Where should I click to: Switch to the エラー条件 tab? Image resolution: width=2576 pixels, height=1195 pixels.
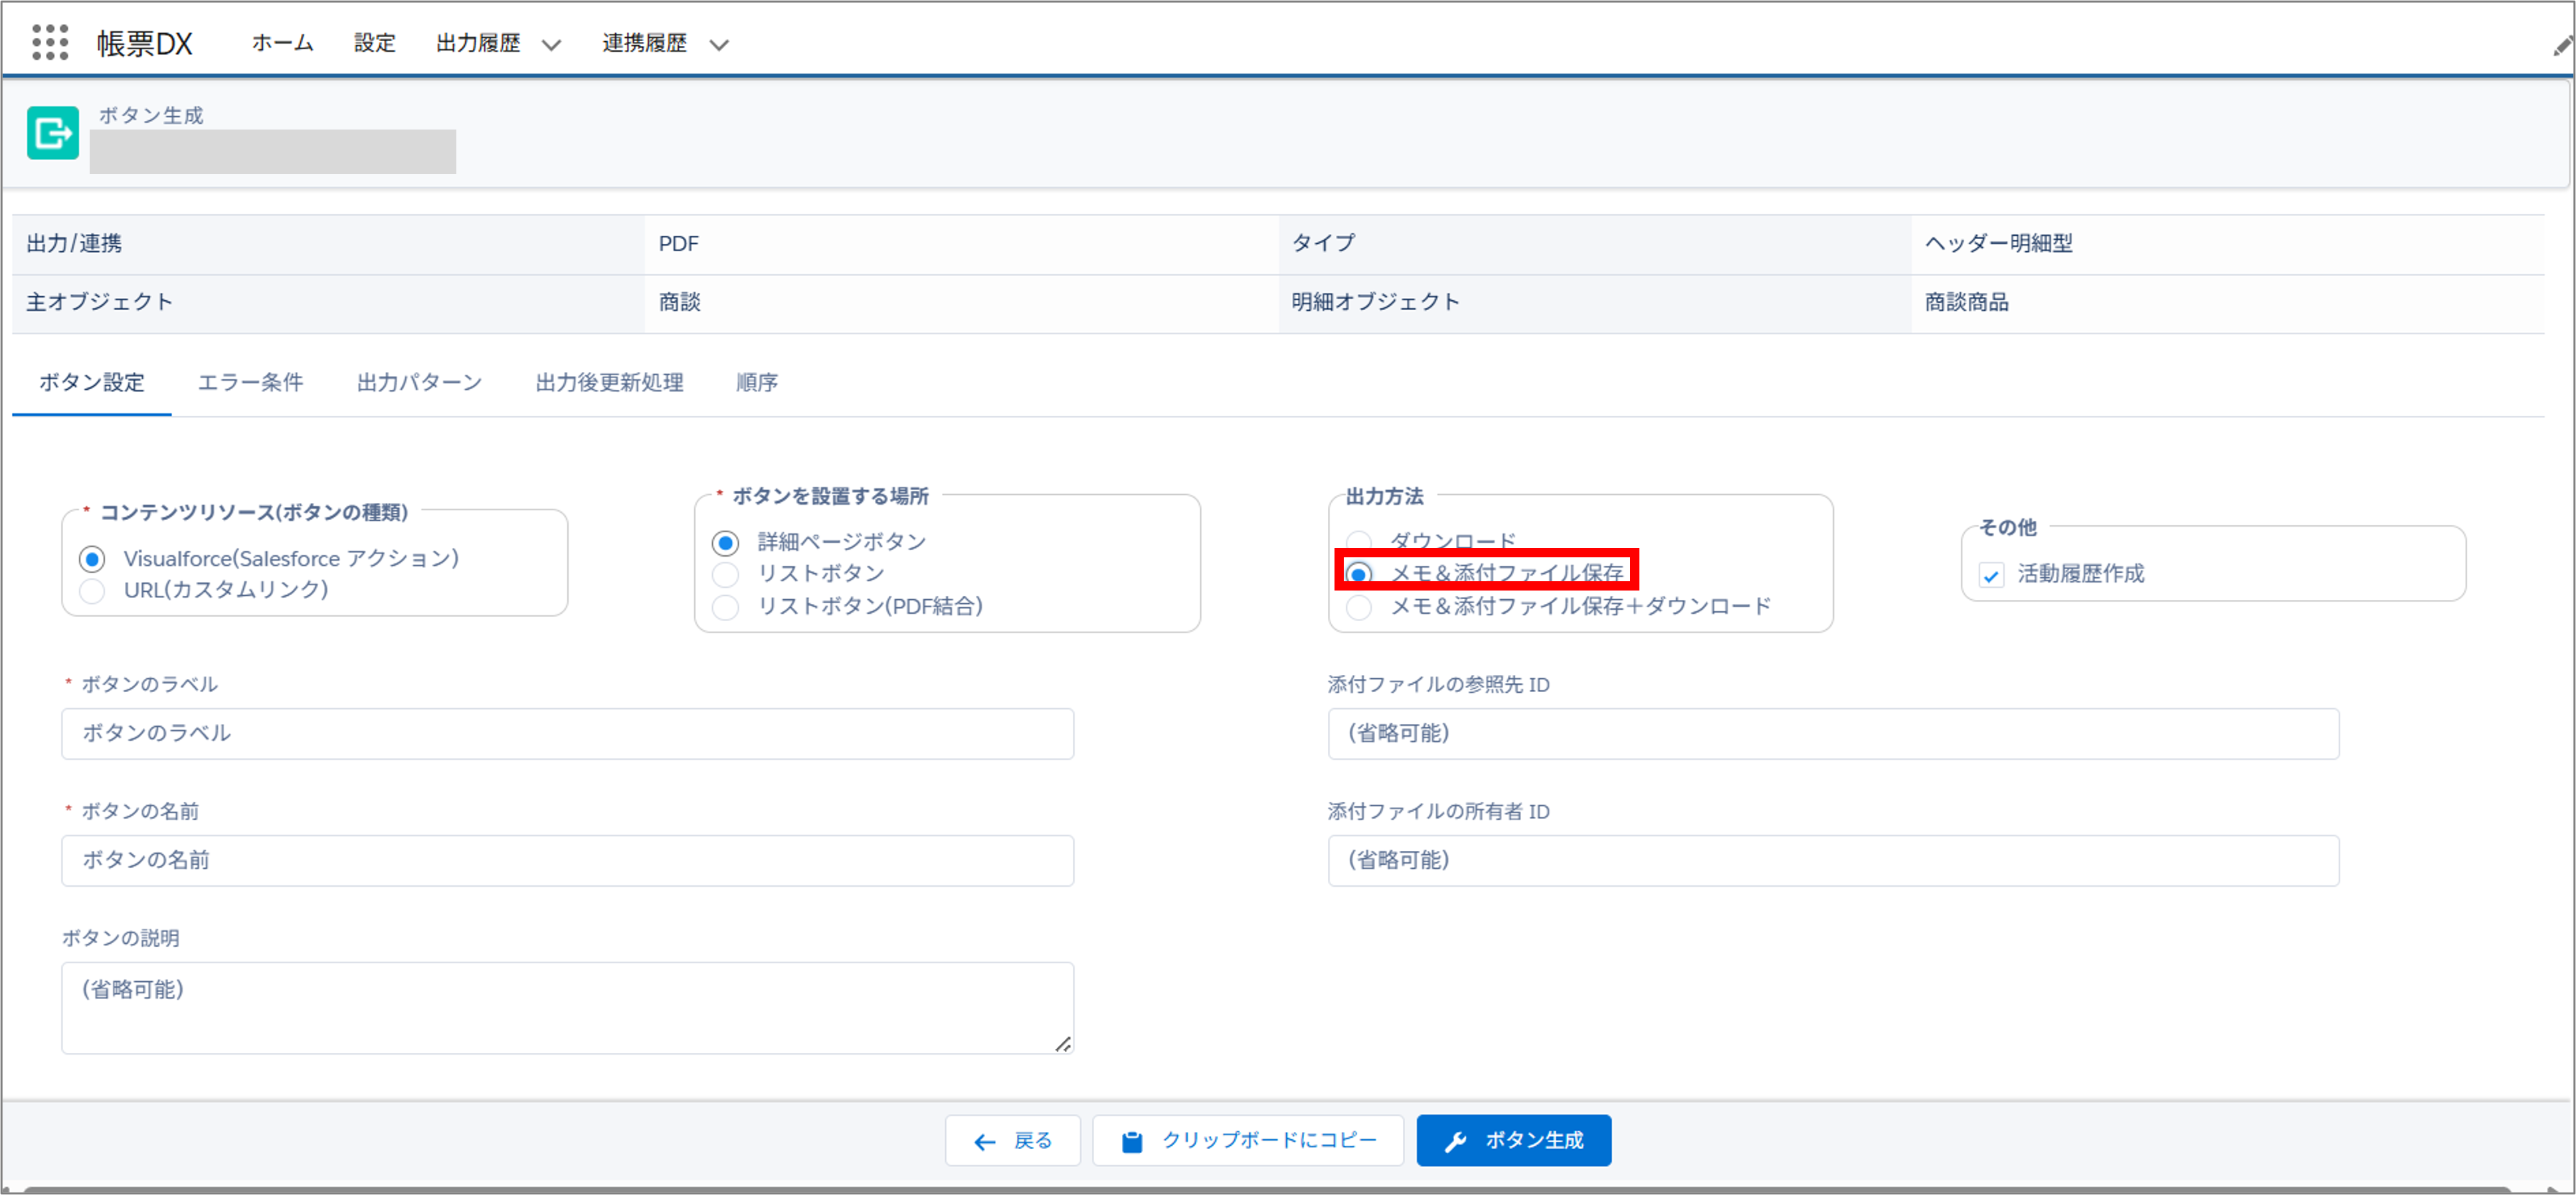[250, 382]
